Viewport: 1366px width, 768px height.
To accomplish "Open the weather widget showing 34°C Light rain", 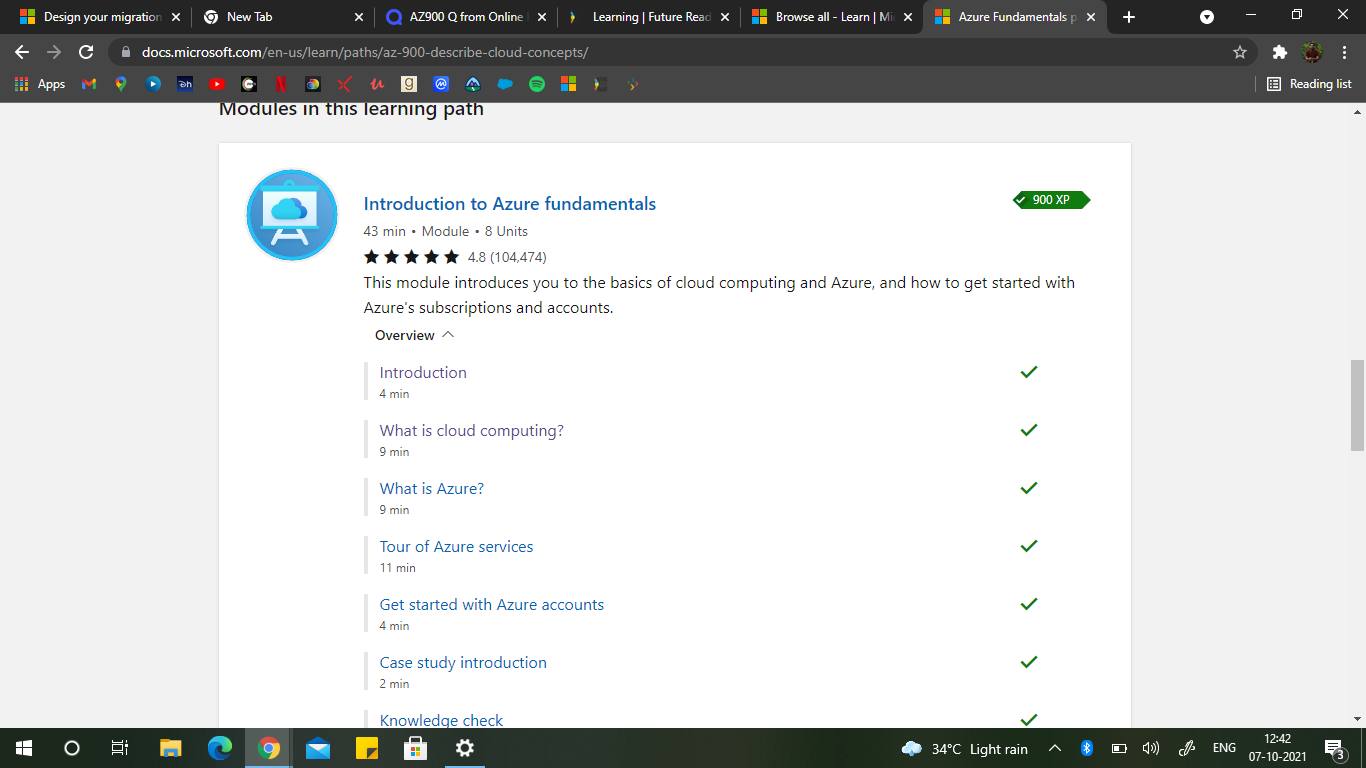I will point(964,748).
